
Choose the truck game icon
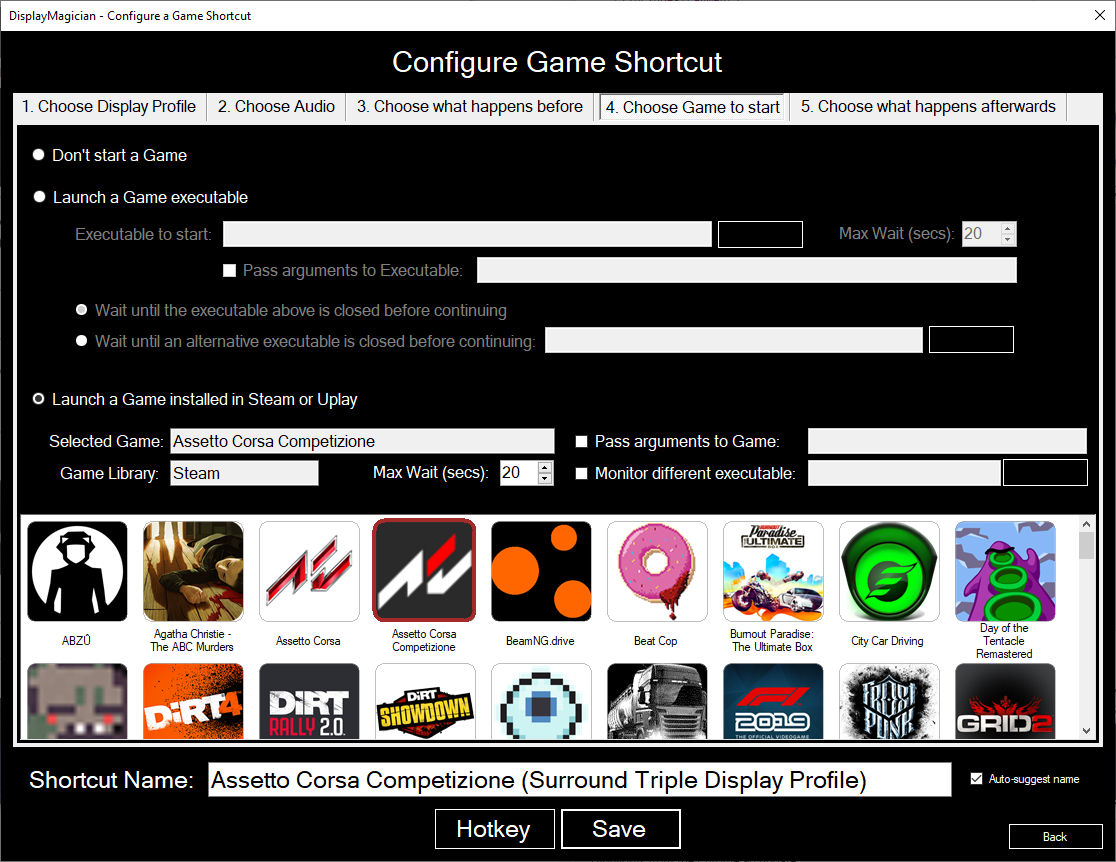(657, 701)
